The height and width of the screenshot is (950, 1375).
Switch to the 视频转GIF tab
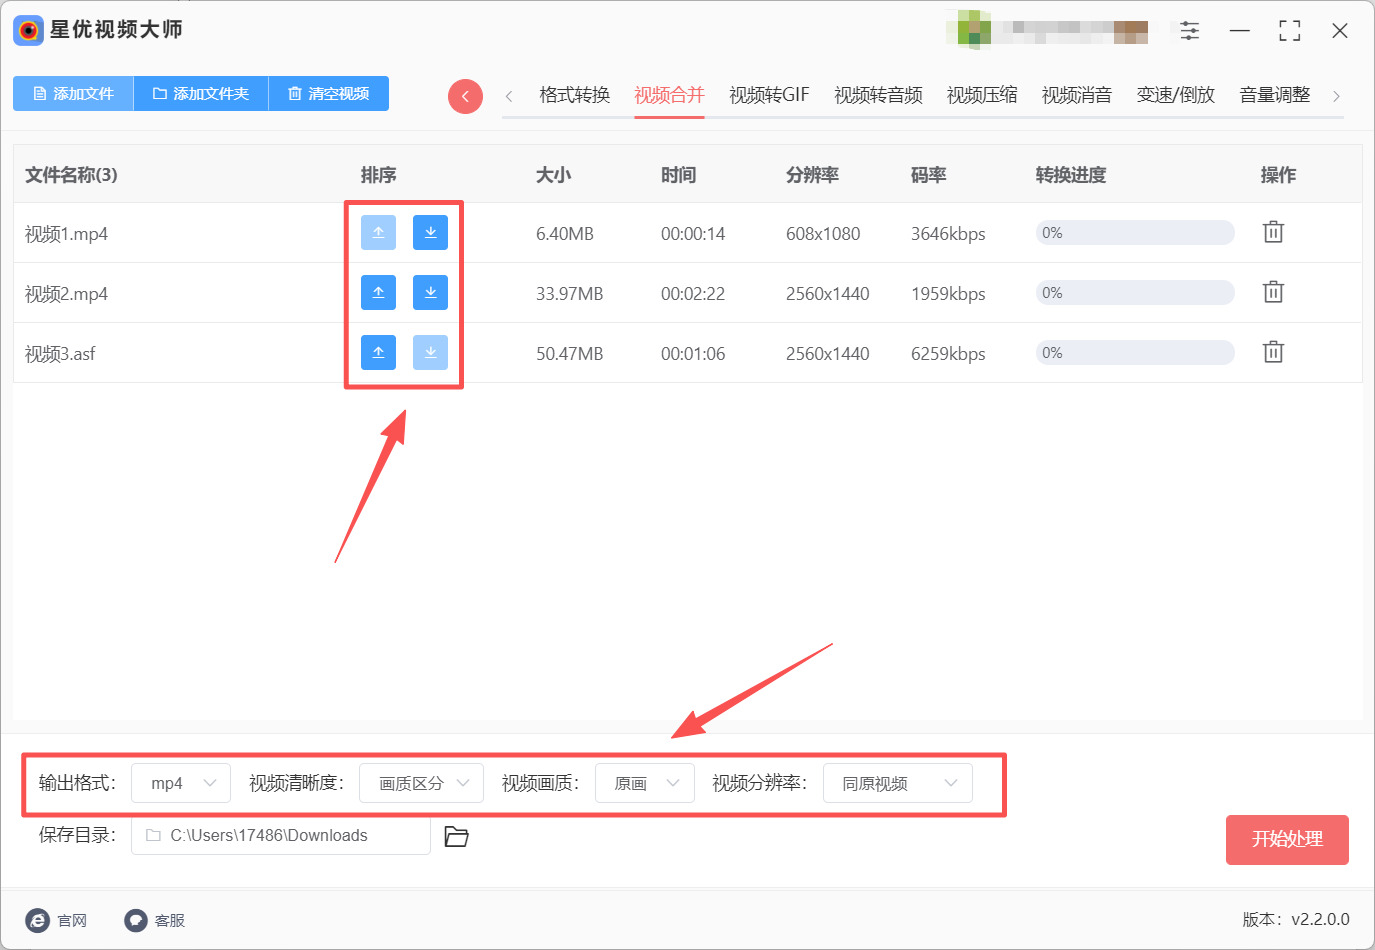point(769,95)
